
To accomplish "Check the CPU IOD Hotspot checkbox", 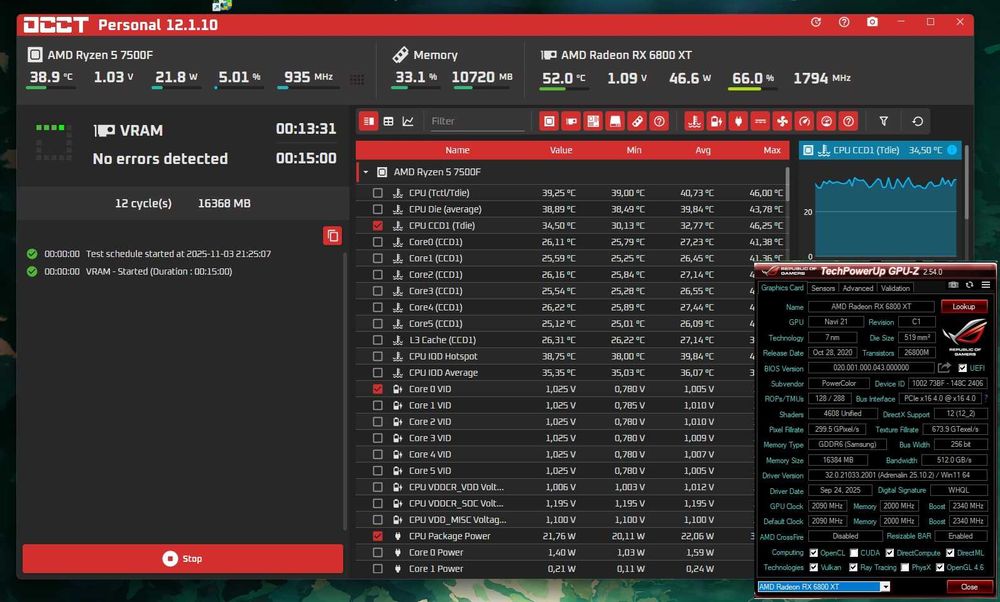I will click(x=378, y=356).
